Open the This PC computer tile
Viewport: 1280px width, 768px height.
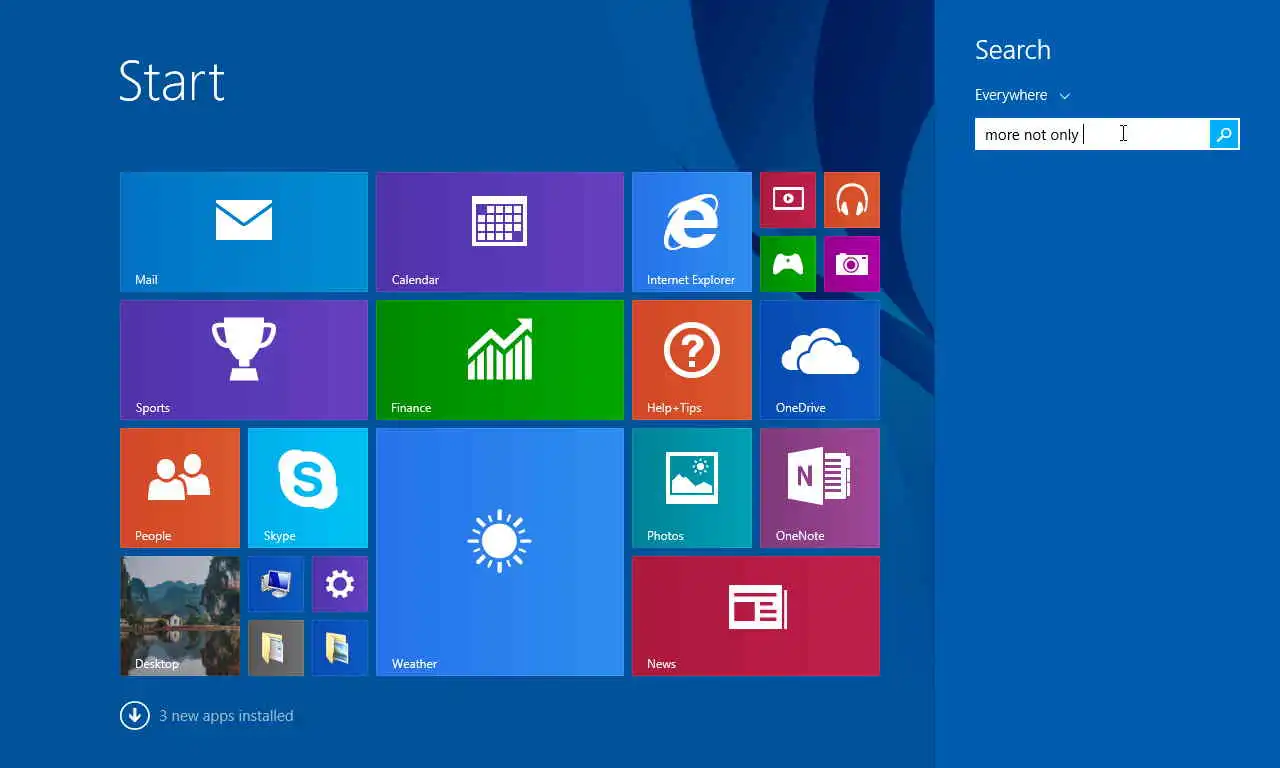[276, 584]
